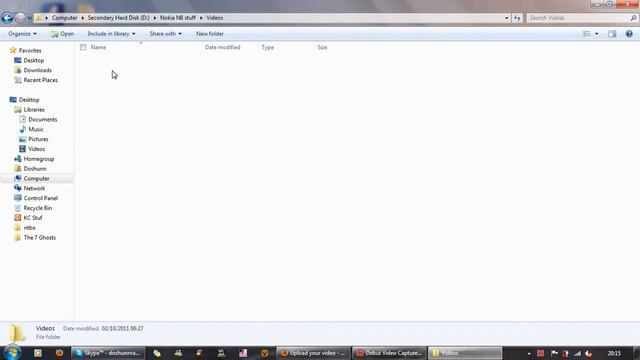Go forward with the Forward arrow button
Image resolution: width=640 pixels, height=360 pixels.
(x=20, y=18)
